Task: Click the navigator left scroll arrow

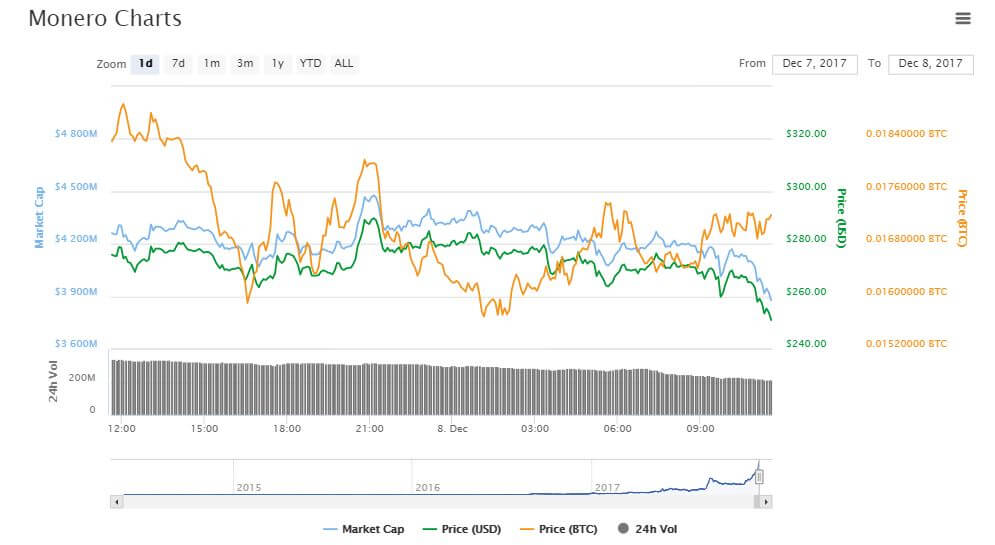Action: point(117,502)
